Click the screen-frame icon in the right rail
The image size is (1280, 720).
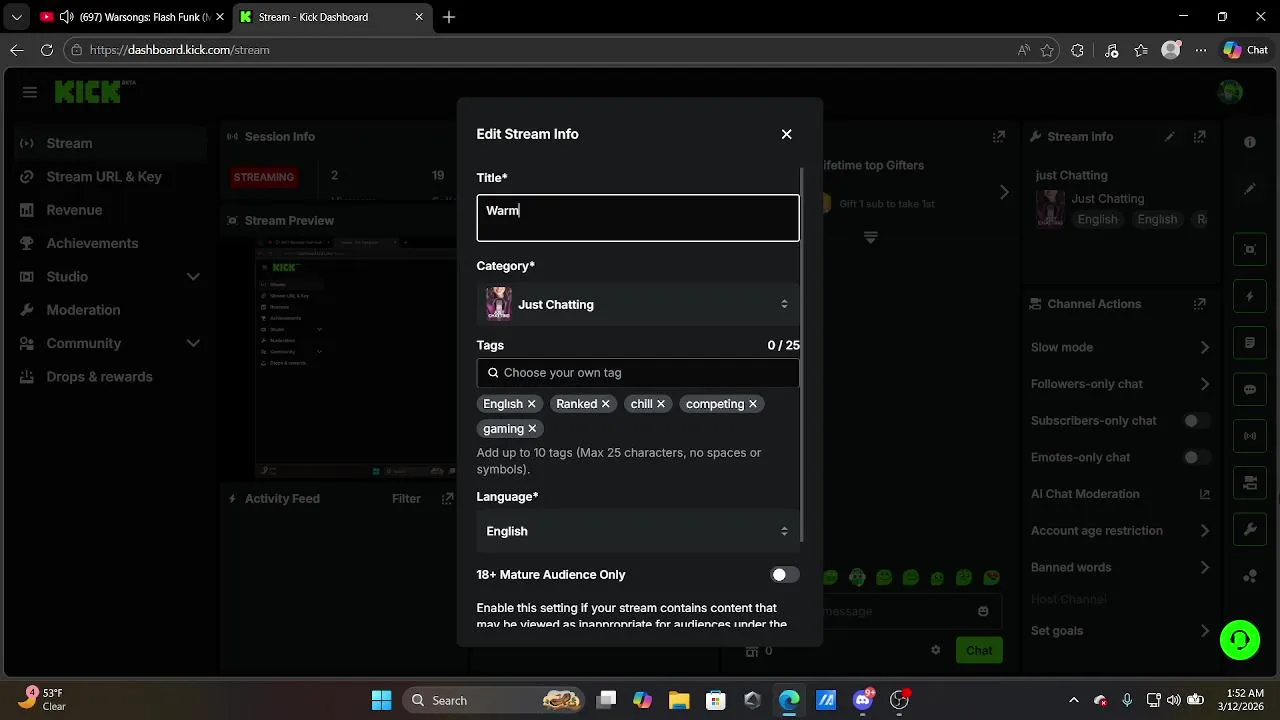(x=1249, y=250)
